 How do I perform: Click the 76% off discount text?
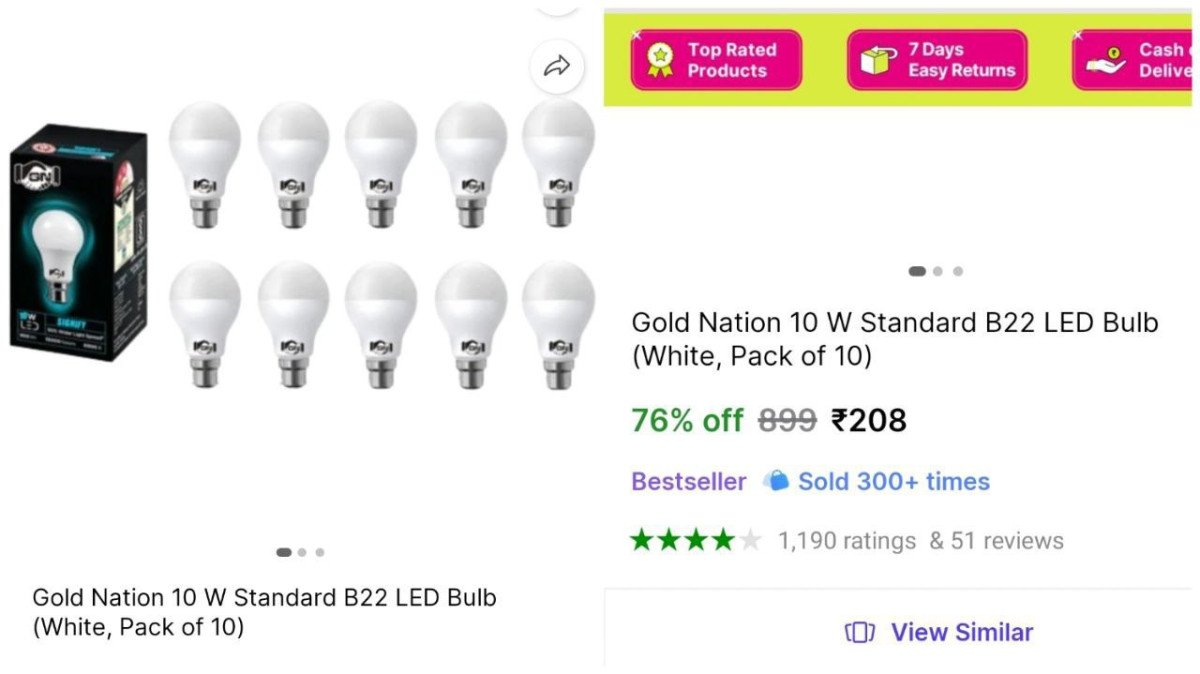coord(687,421)
